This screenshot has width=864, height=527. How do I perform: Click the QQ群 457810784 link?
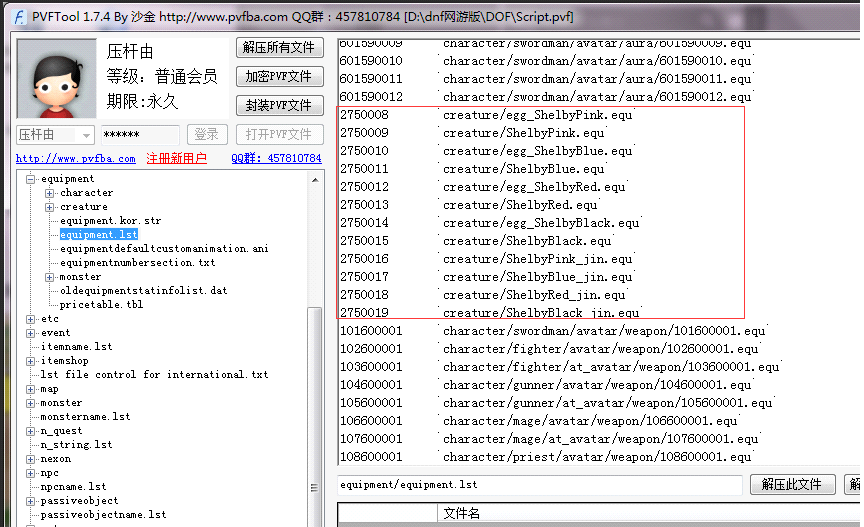pyautogui.click(x=276, y=159)
